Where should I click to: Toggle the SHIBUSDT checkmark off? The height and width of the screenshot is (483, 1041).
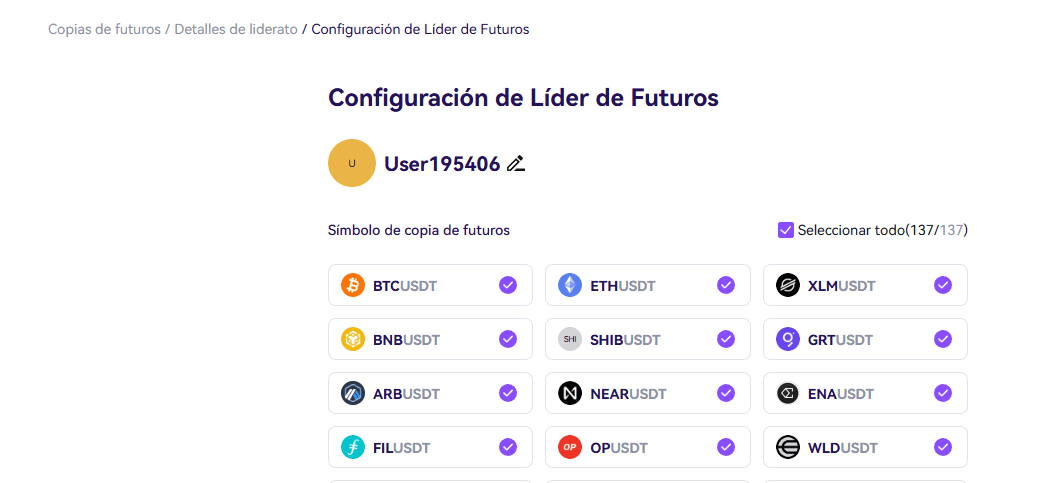726,340
